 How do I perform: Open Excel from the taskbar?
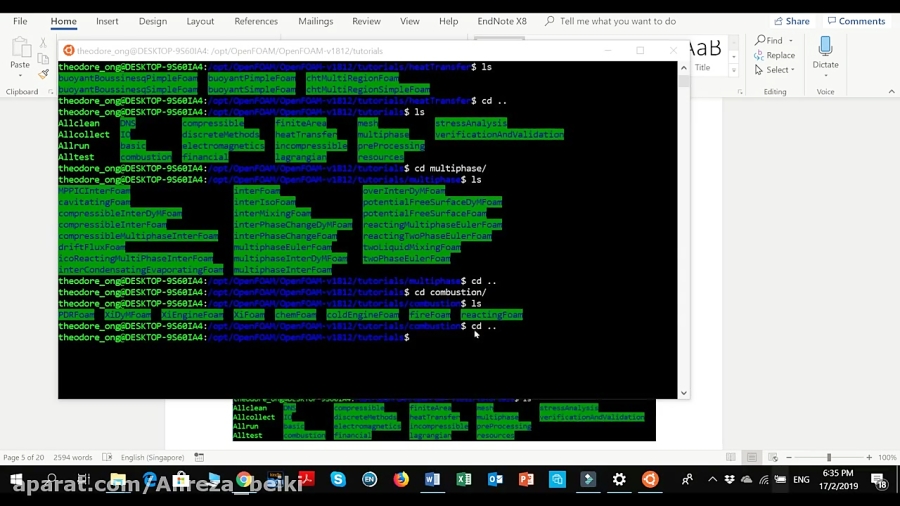click(x=464, y=479)
